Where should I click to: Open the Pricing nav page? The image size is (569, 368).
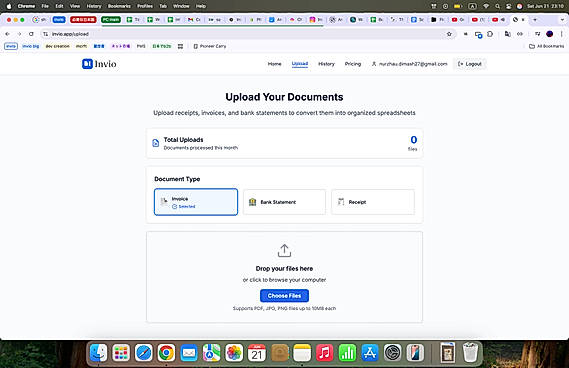[x=353, y=64]
